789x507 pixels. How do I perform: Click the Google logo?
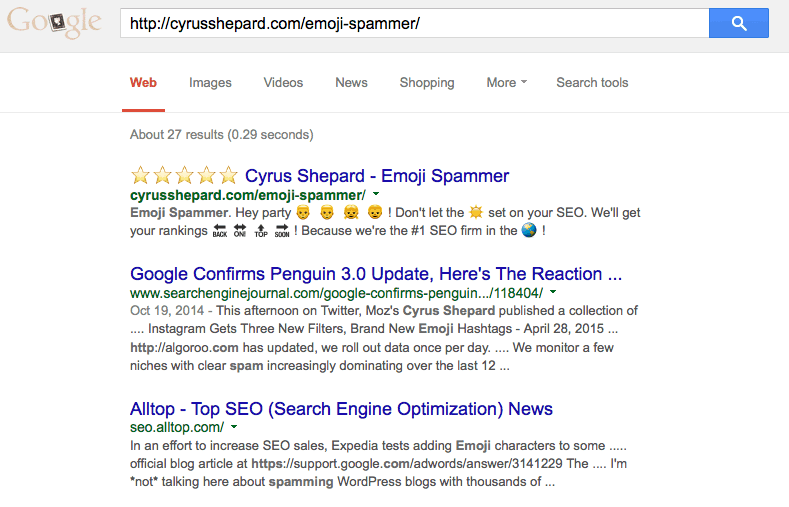tap(54, 23)
